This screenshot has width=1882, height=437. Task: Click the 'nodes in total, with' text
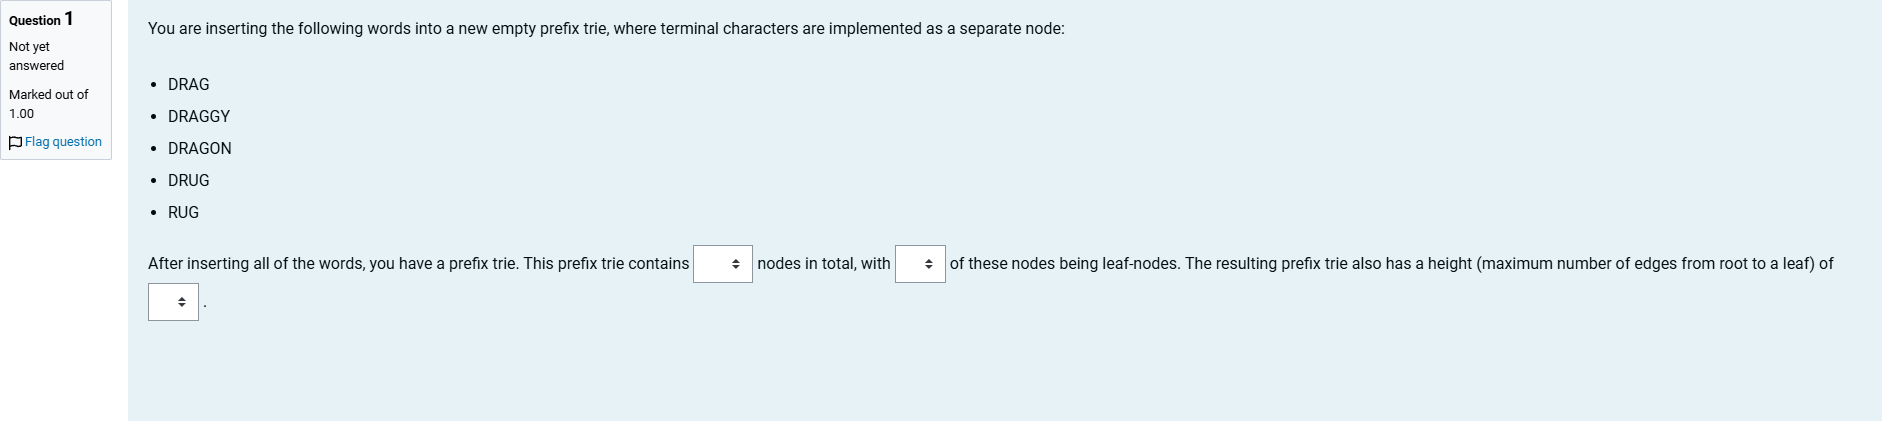coord(824,264)
